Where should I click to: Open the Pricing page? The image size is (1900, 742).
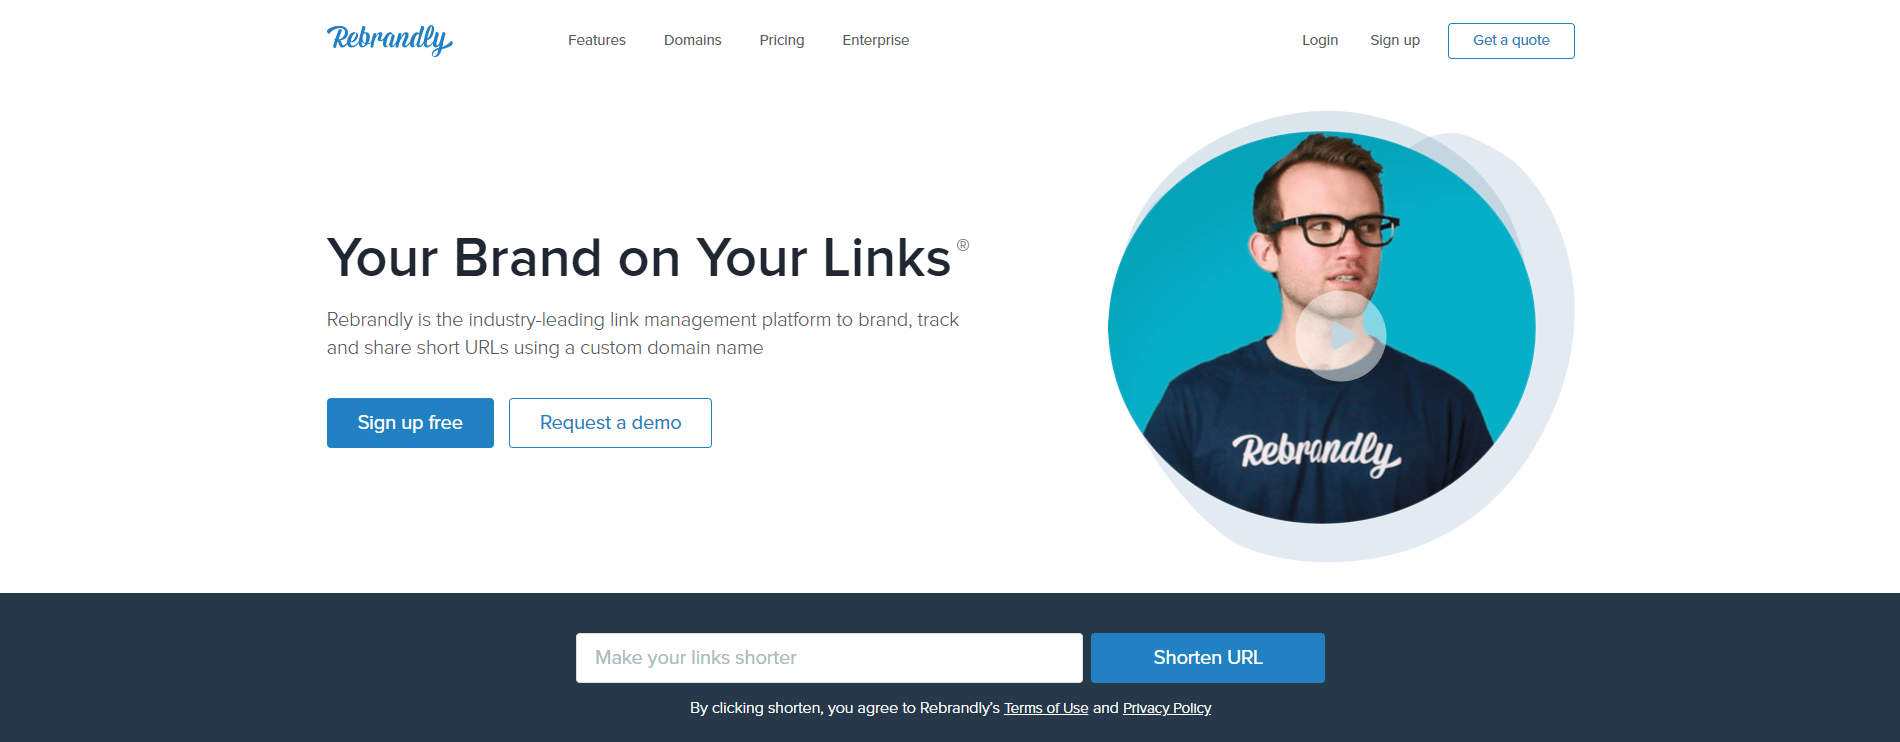point(781,40)
